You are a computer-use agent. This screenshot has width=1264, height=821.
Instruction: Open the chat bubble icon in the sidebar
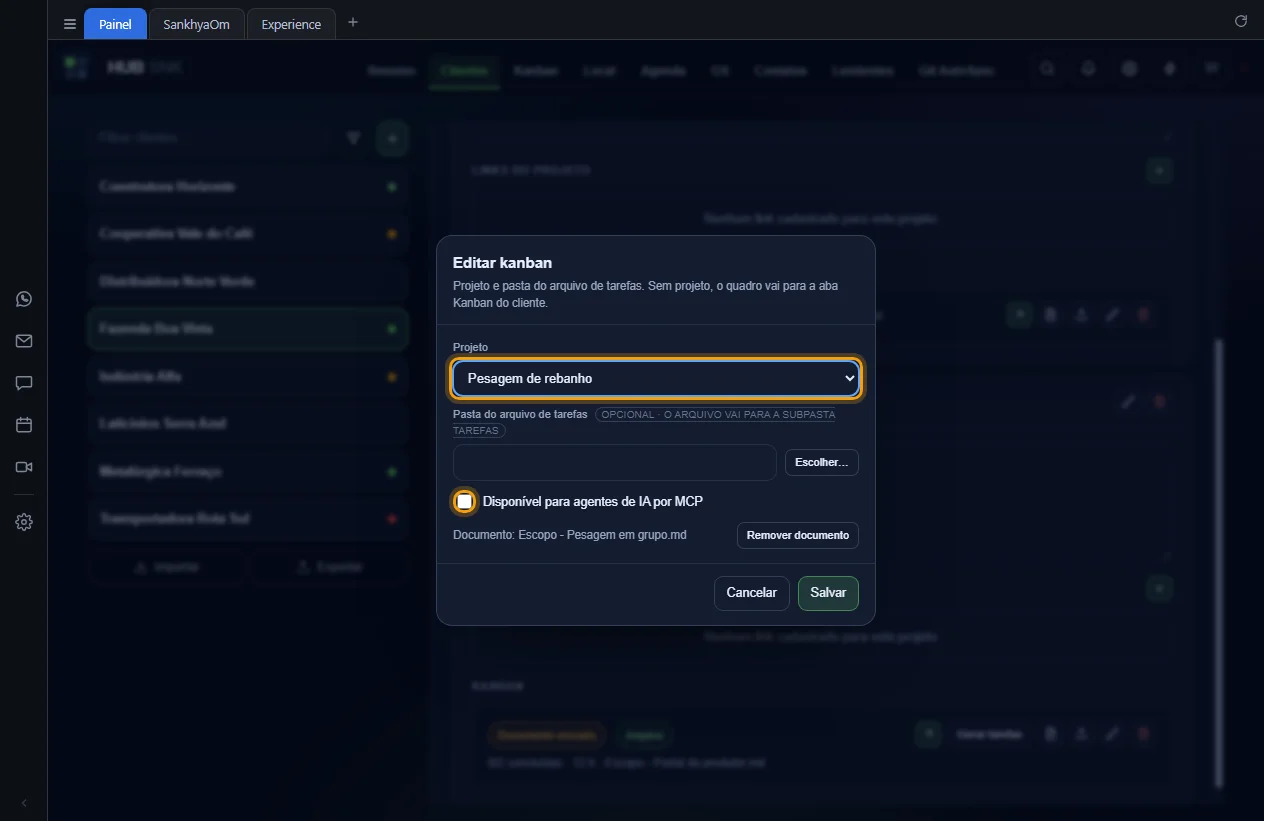pos(24,383)
